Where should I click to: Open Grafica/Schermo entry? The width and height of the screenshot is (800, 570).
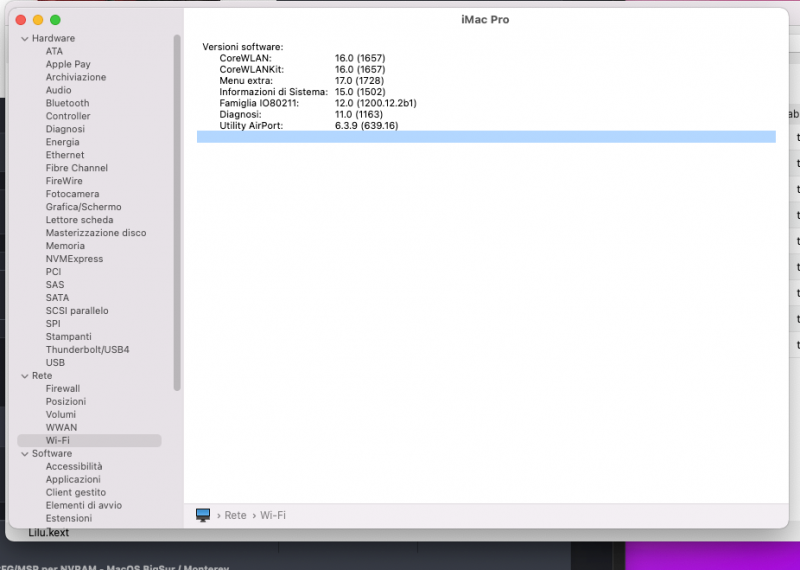click(x=84, y=207)
